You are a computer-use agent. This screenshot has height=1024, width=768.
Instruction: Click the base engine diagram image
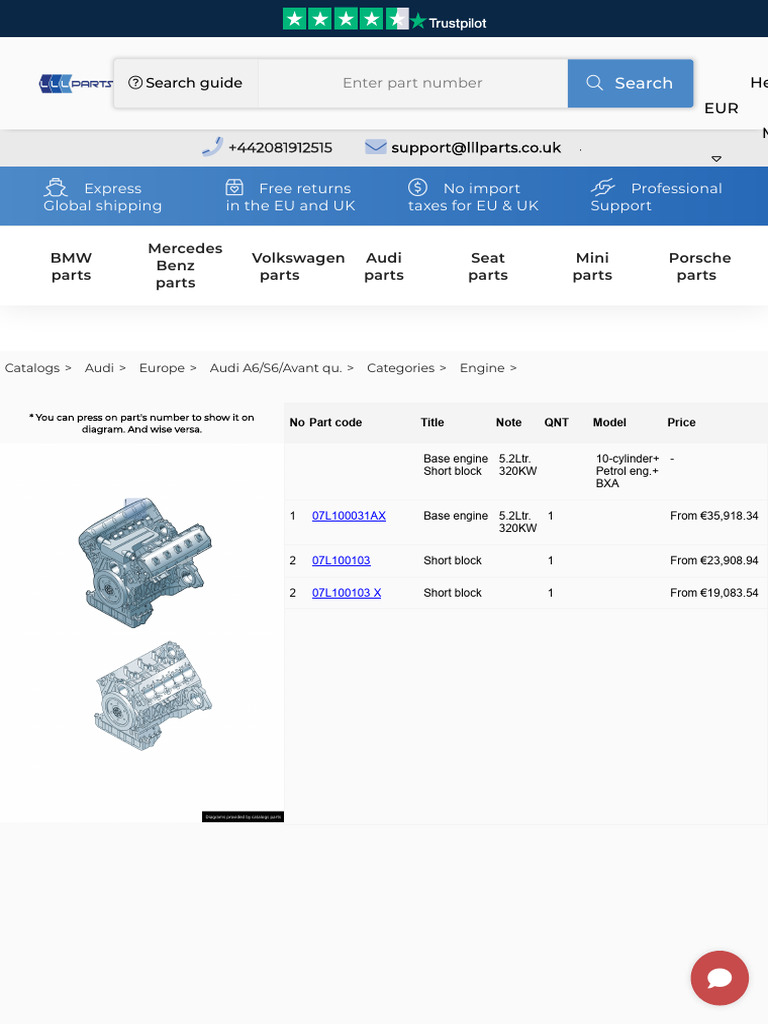click(x=145, y=563)
